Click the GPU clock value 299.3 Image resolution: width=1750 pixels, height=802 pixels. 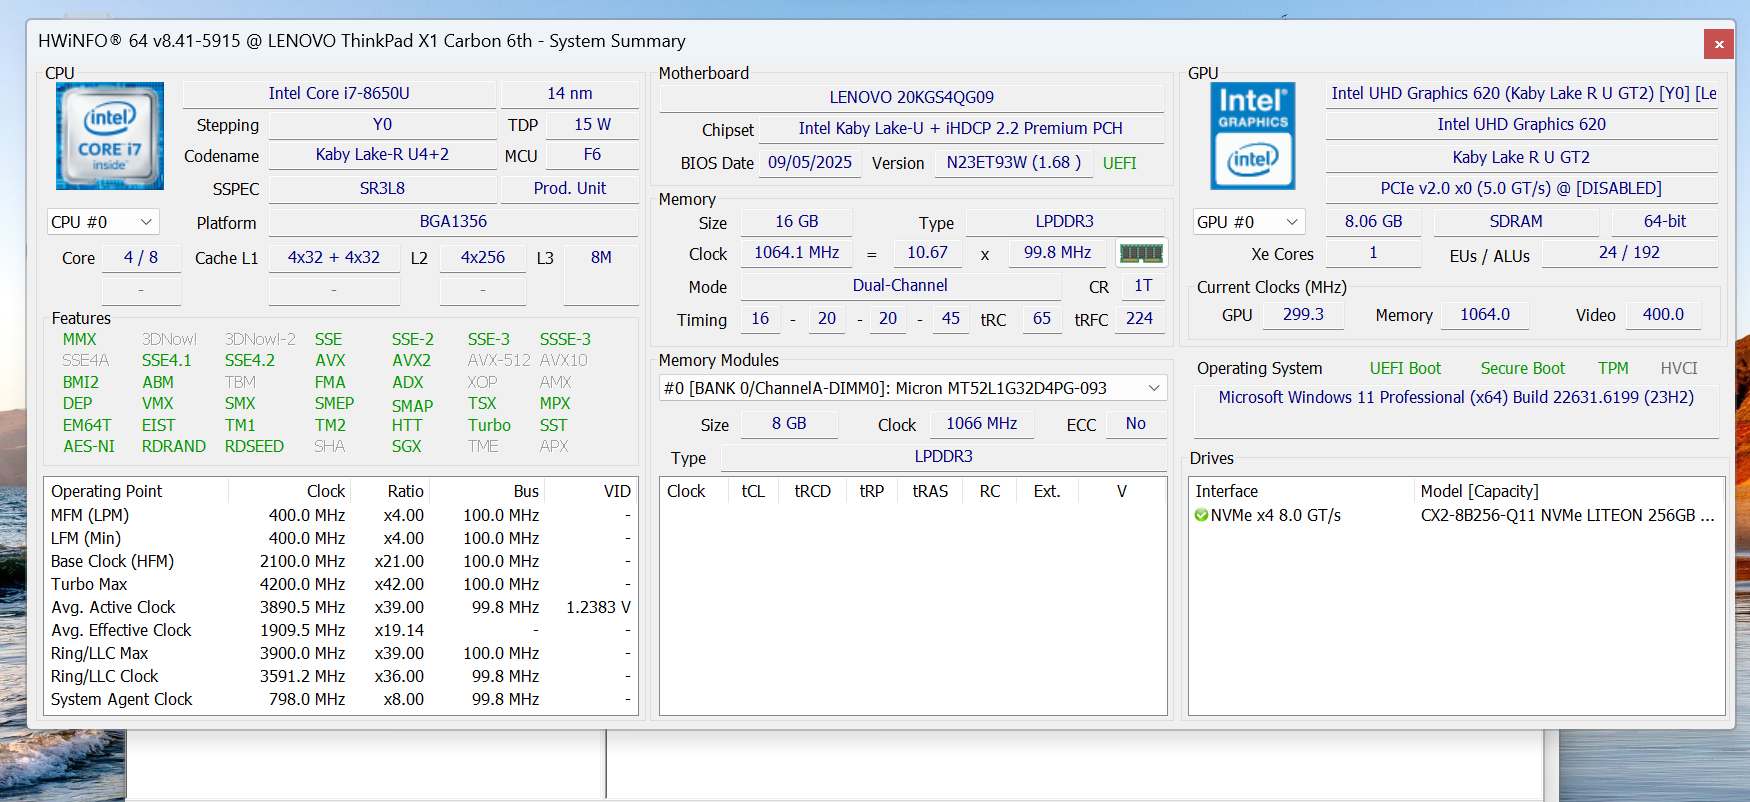(1303, 315)
